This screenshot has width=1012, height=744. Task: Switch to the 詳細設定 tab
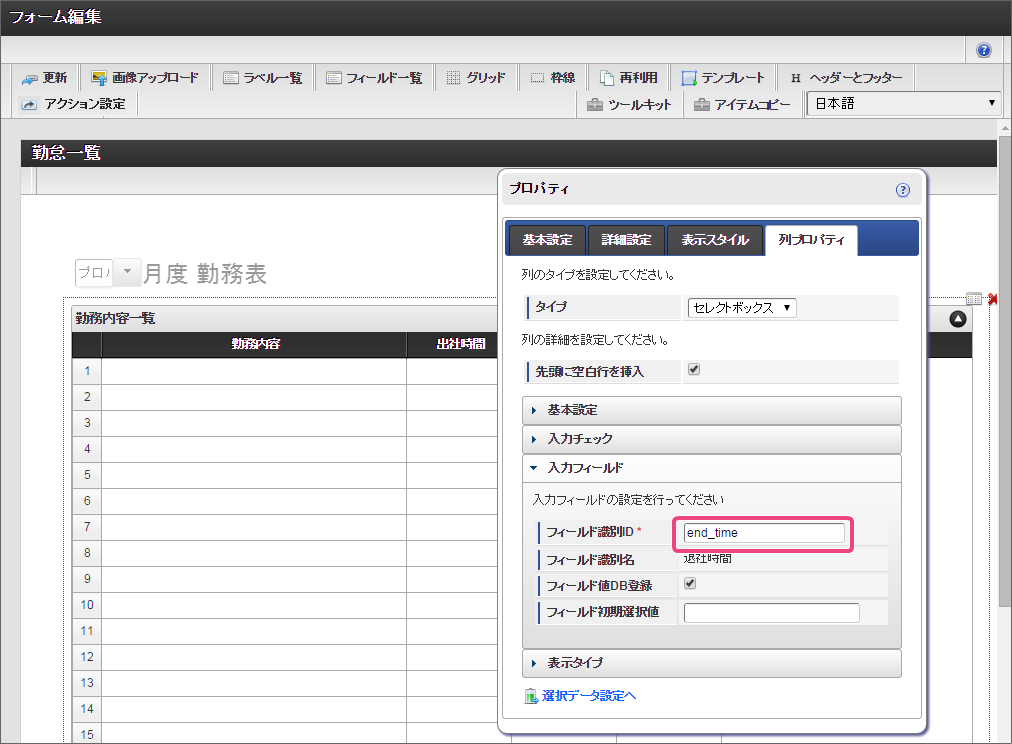point(626,240)
